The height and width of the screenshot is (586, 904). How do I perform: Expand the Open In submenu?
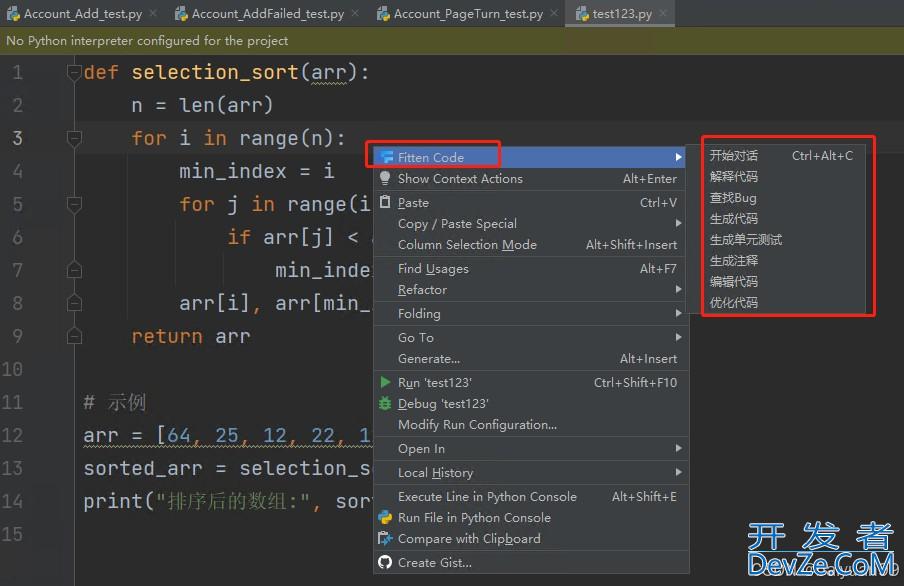tap(529, 448)
